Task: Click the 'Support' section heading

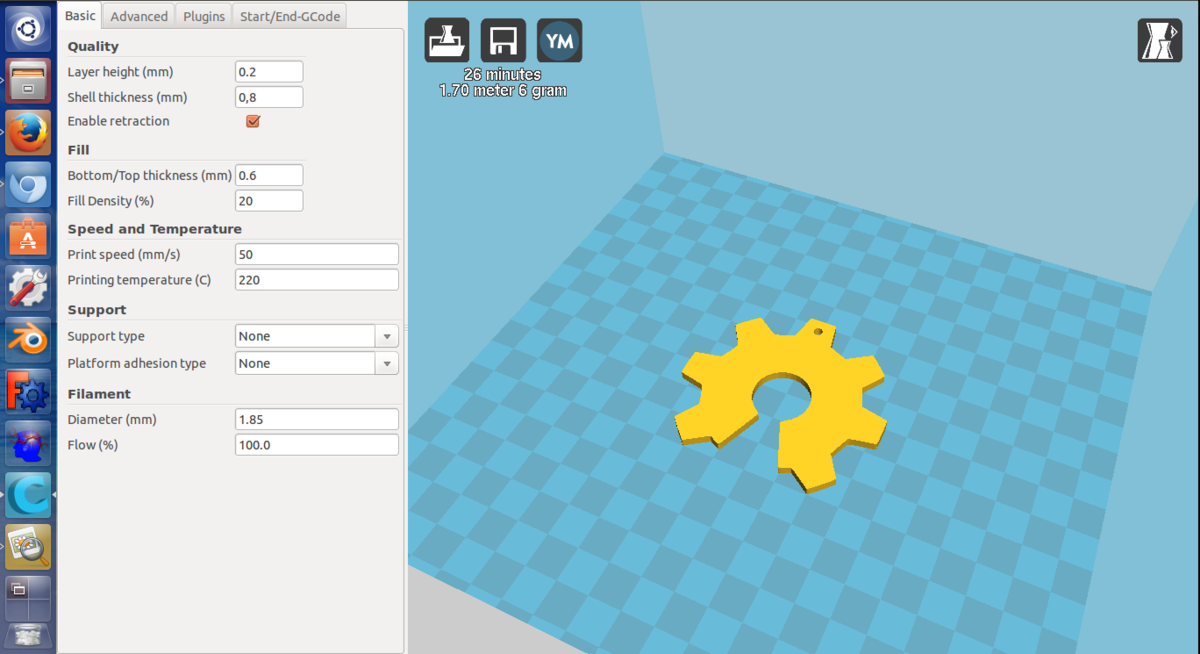Action: point(97,310)
